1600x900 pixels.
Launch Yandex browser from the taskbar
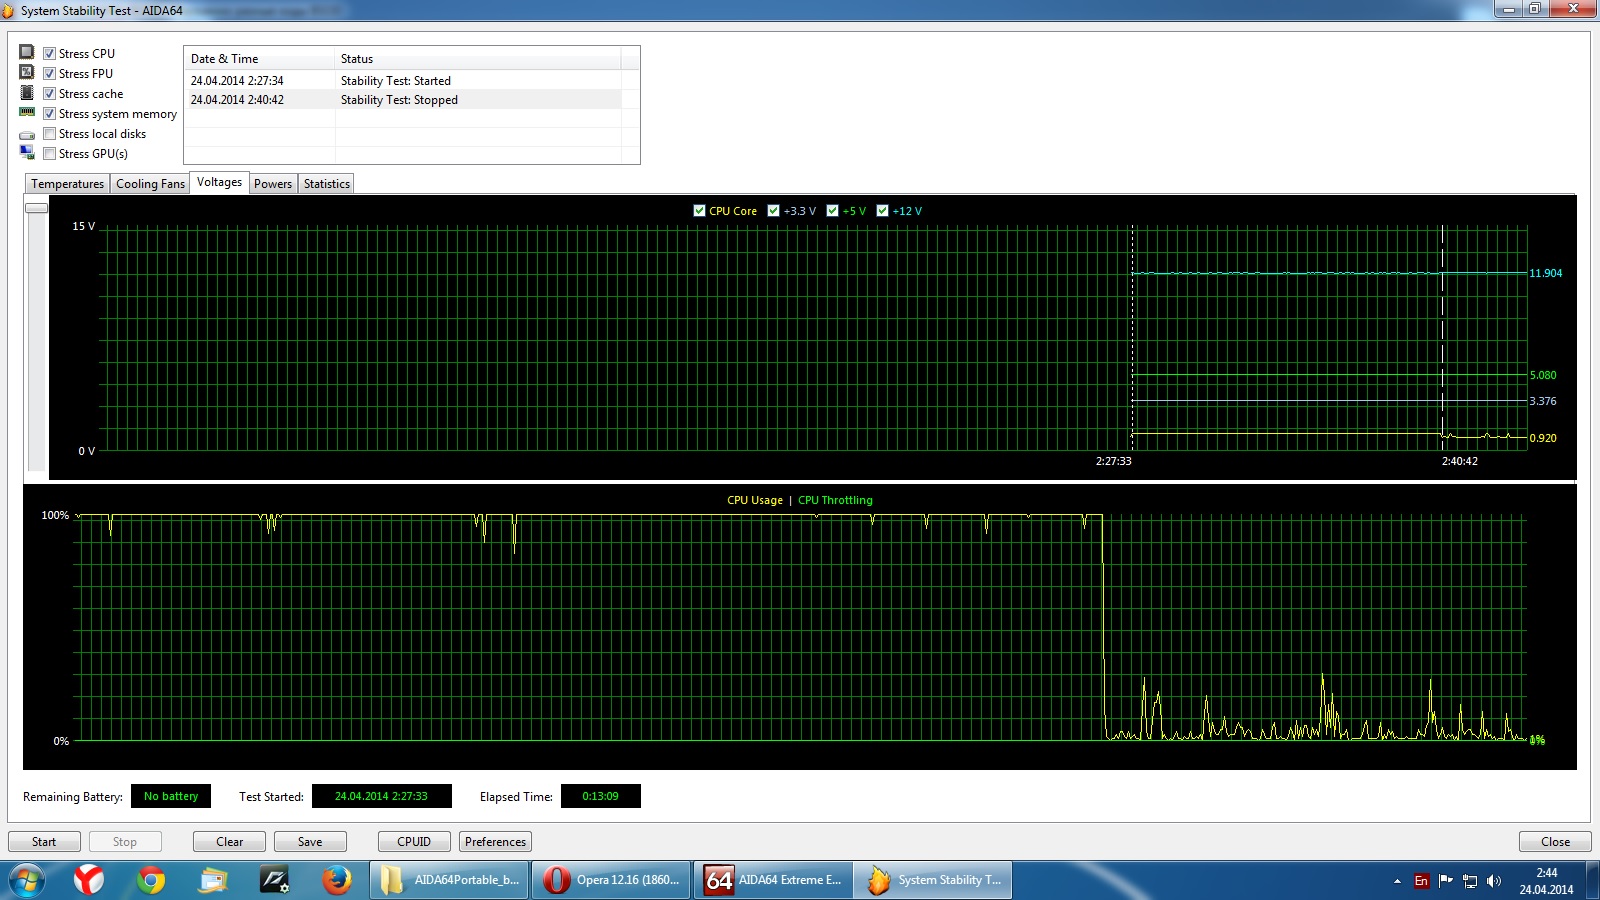click(89, 880)
